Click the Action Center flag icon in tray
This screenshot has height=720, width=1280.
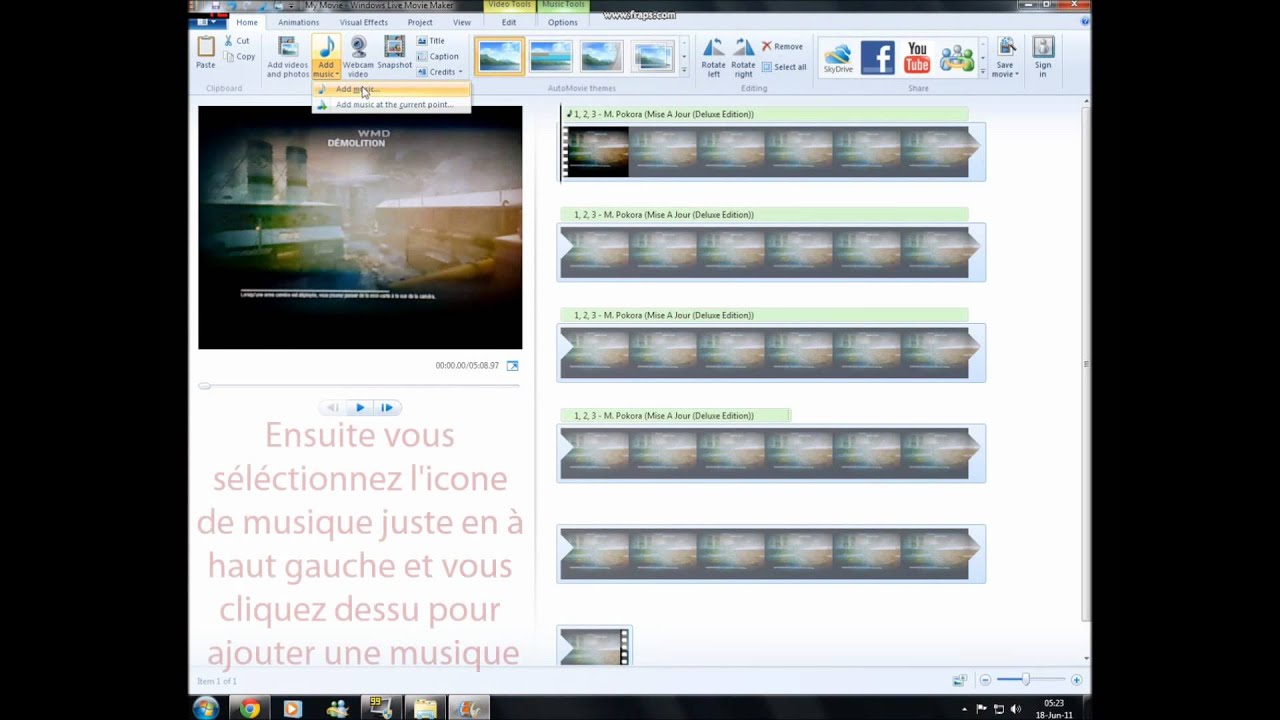click(x=982, y=709)
